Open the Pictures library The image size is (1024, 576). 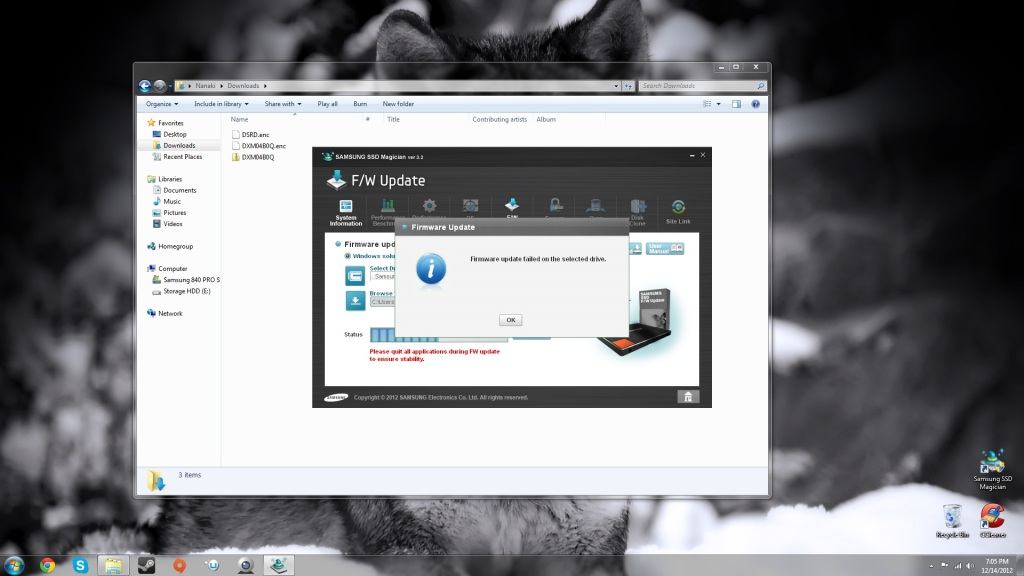pos(174,212)
